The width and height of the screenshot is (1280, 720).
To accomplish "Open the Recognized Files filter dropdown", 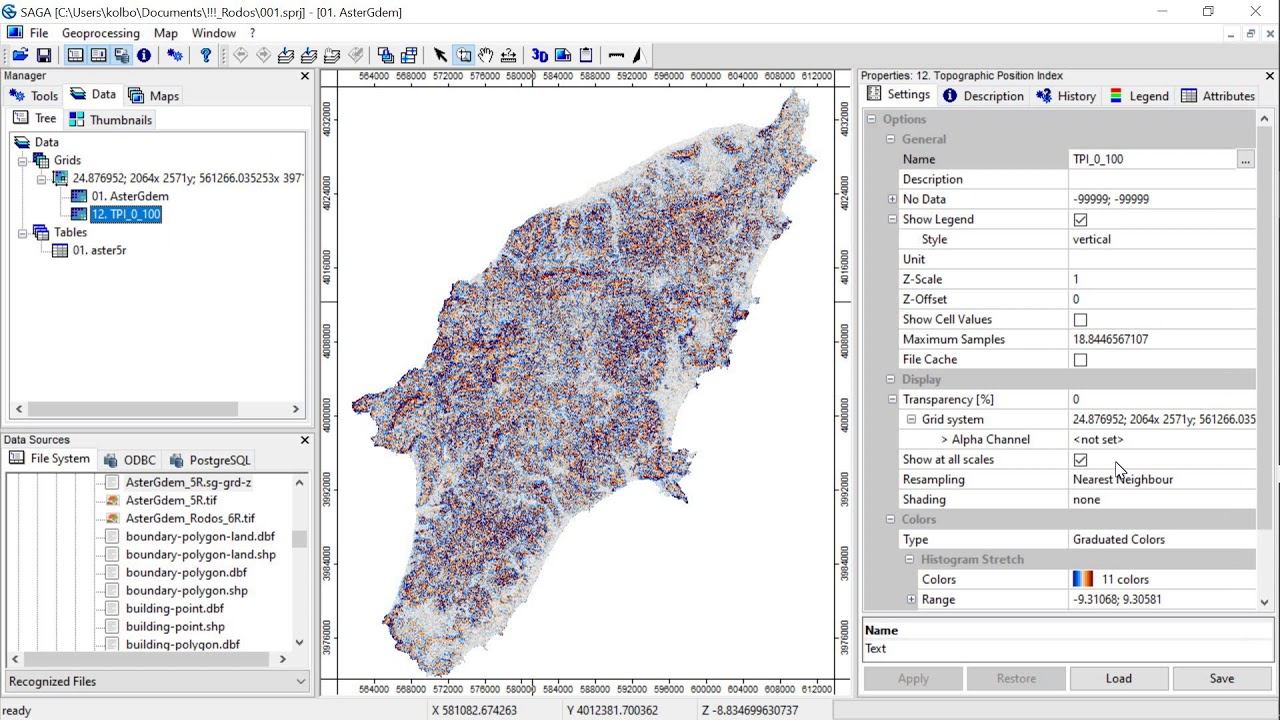I will [157, 681].
